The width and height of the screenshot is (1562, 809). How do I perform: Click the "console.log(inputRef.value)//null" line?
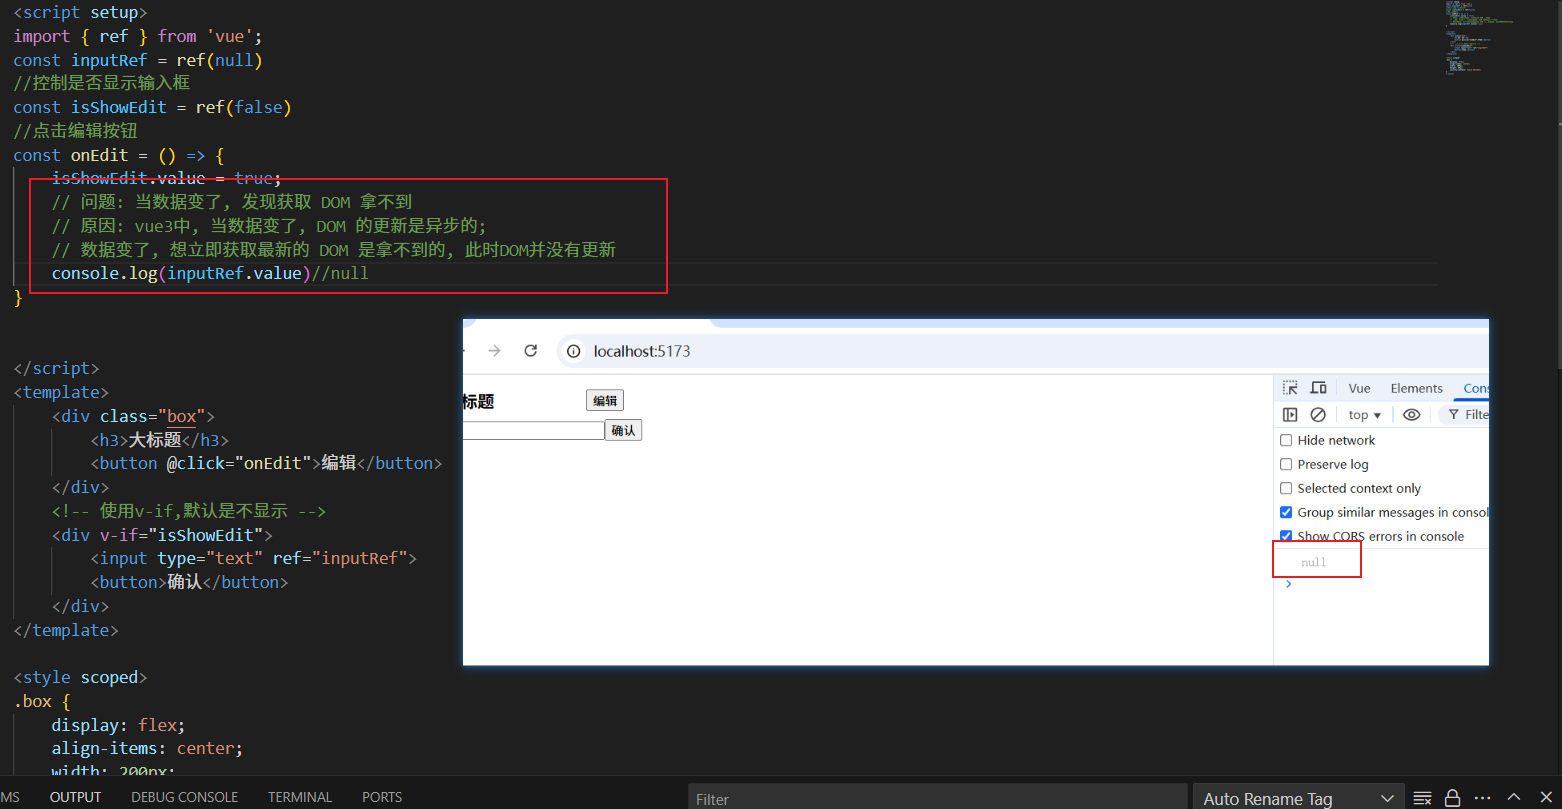pyautogui.click(x=210, y=273)
